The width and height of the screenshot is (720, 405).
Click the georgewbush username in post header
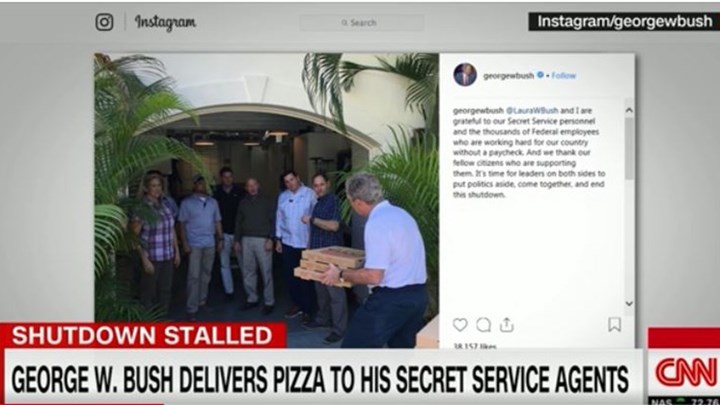coord(508,76)
